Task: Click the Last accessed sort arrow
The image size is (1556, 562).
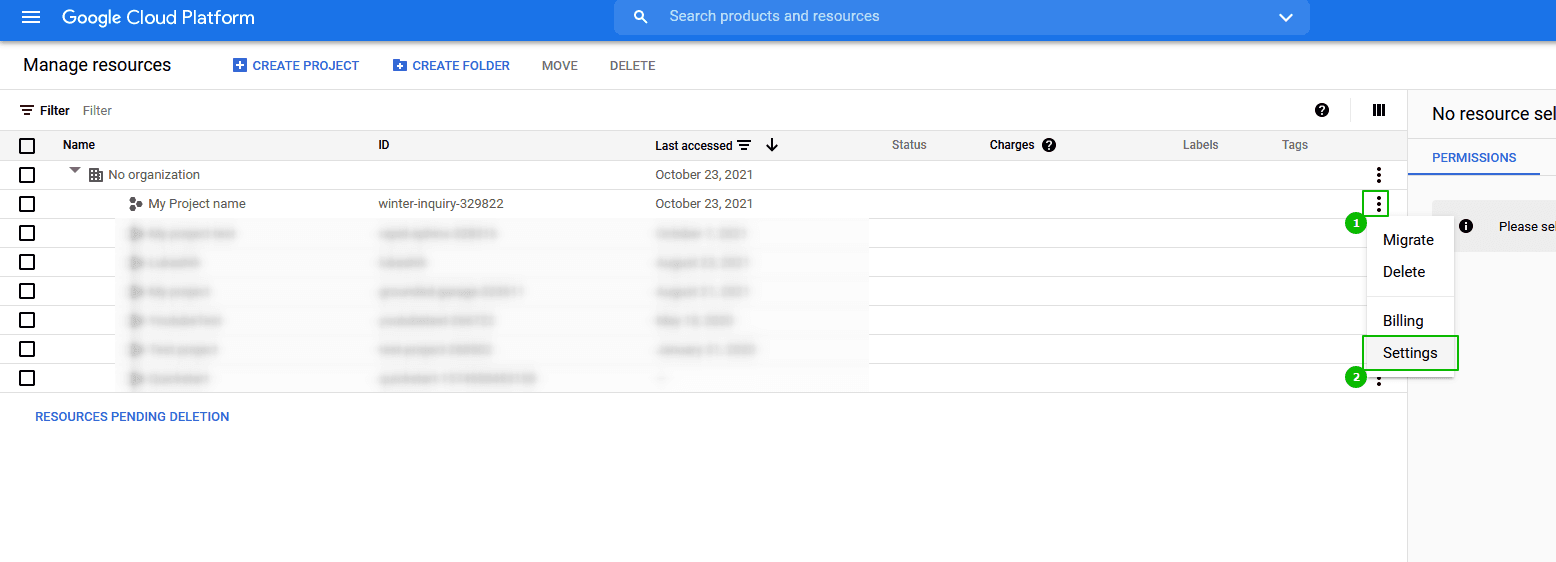Action: [x=771, y=145]
